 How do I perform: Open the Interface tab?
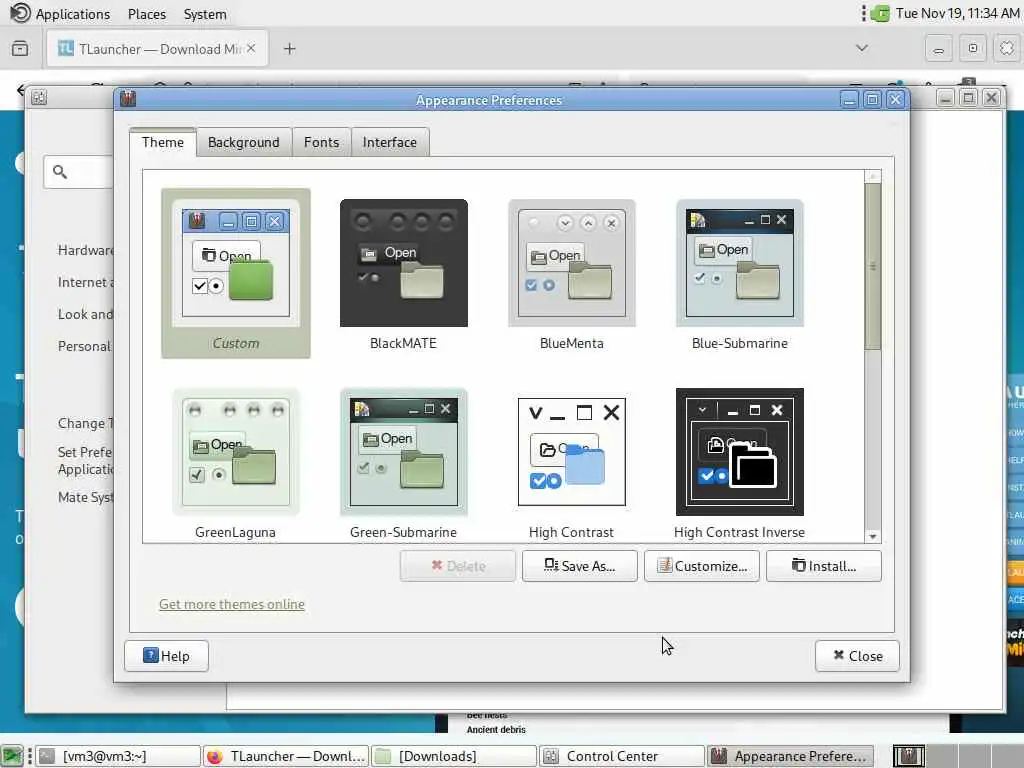tap(390, 142)
